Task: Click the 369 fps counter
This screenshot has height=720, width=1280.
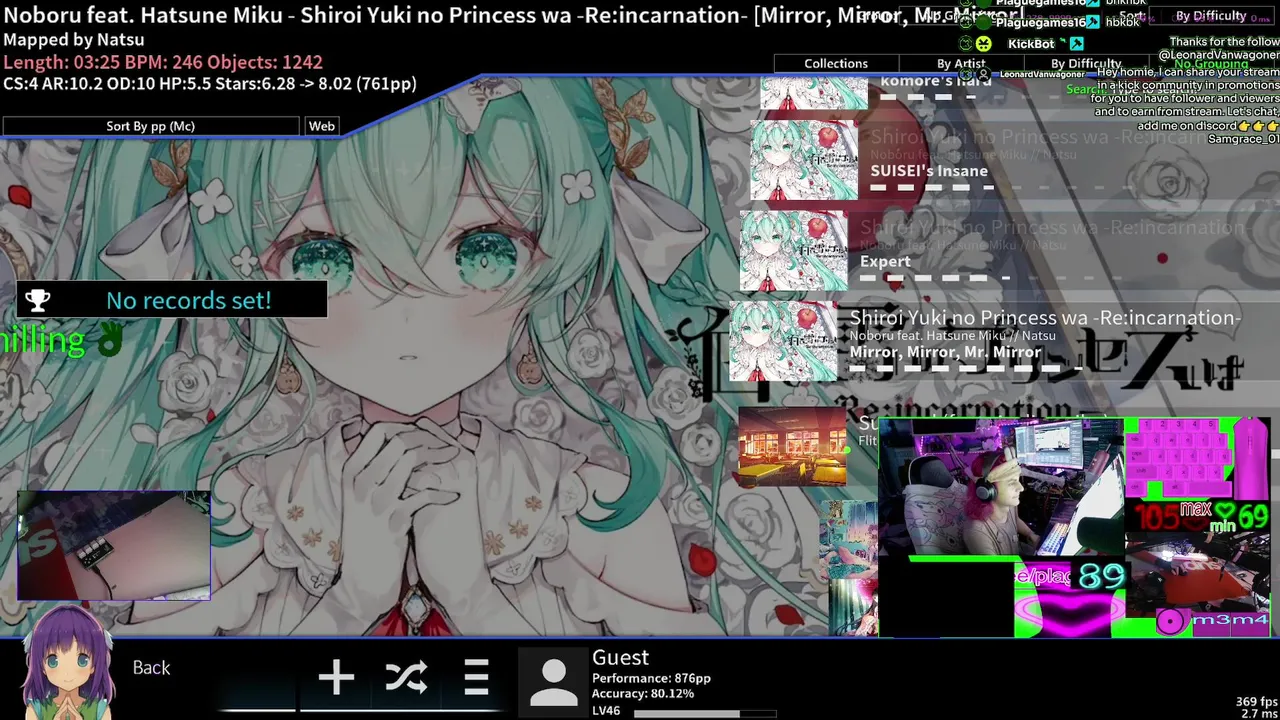Action: coord(1256,702)
